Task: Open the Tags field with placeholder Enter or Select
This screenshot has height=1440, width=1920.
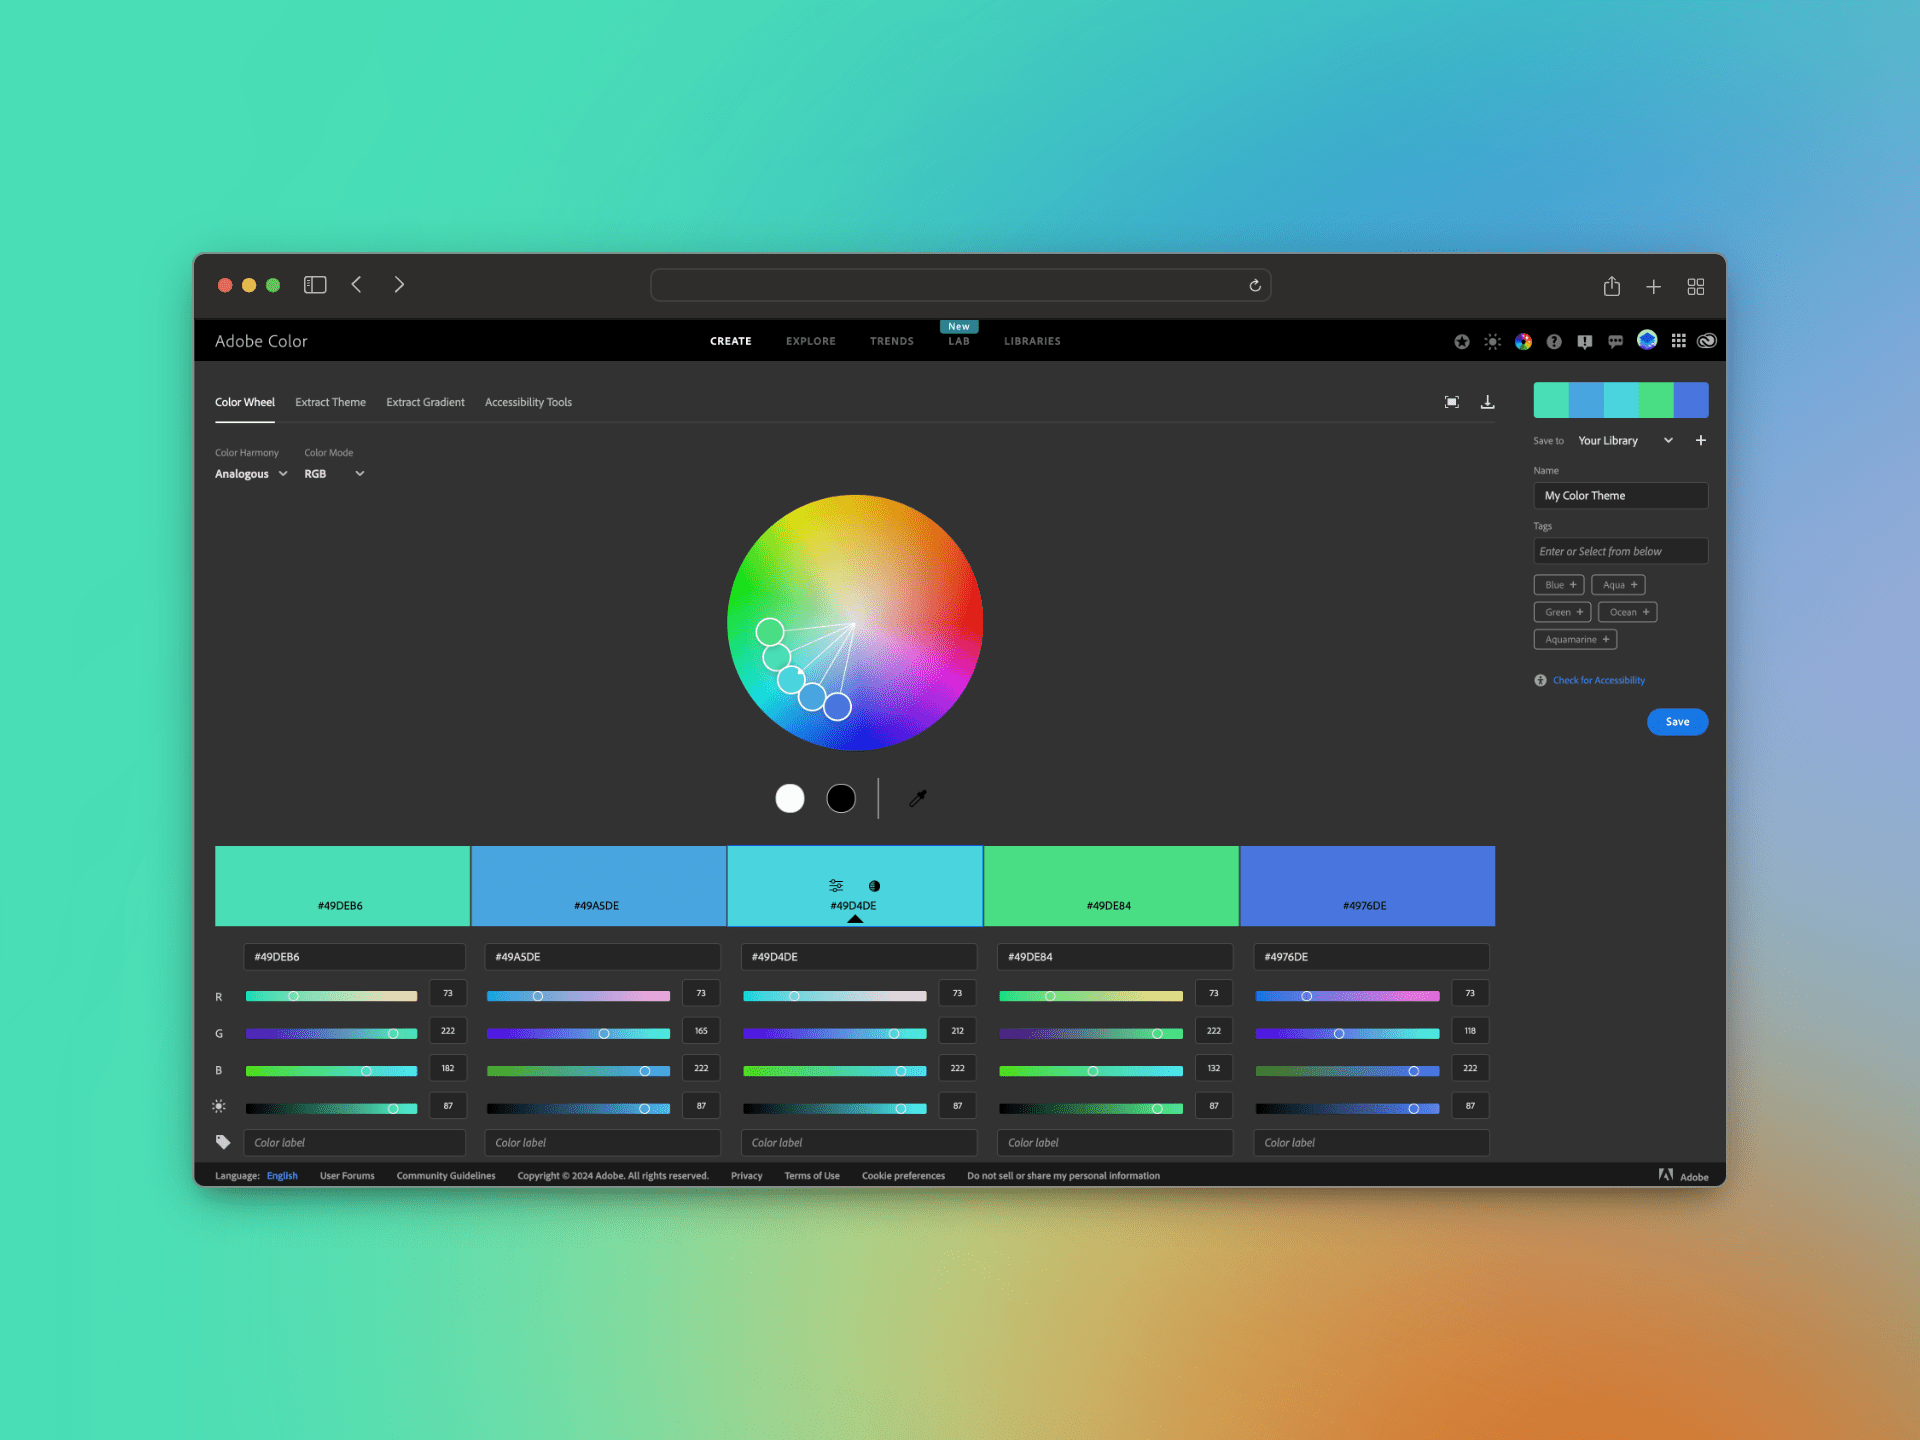Action: coord(1621,551)
